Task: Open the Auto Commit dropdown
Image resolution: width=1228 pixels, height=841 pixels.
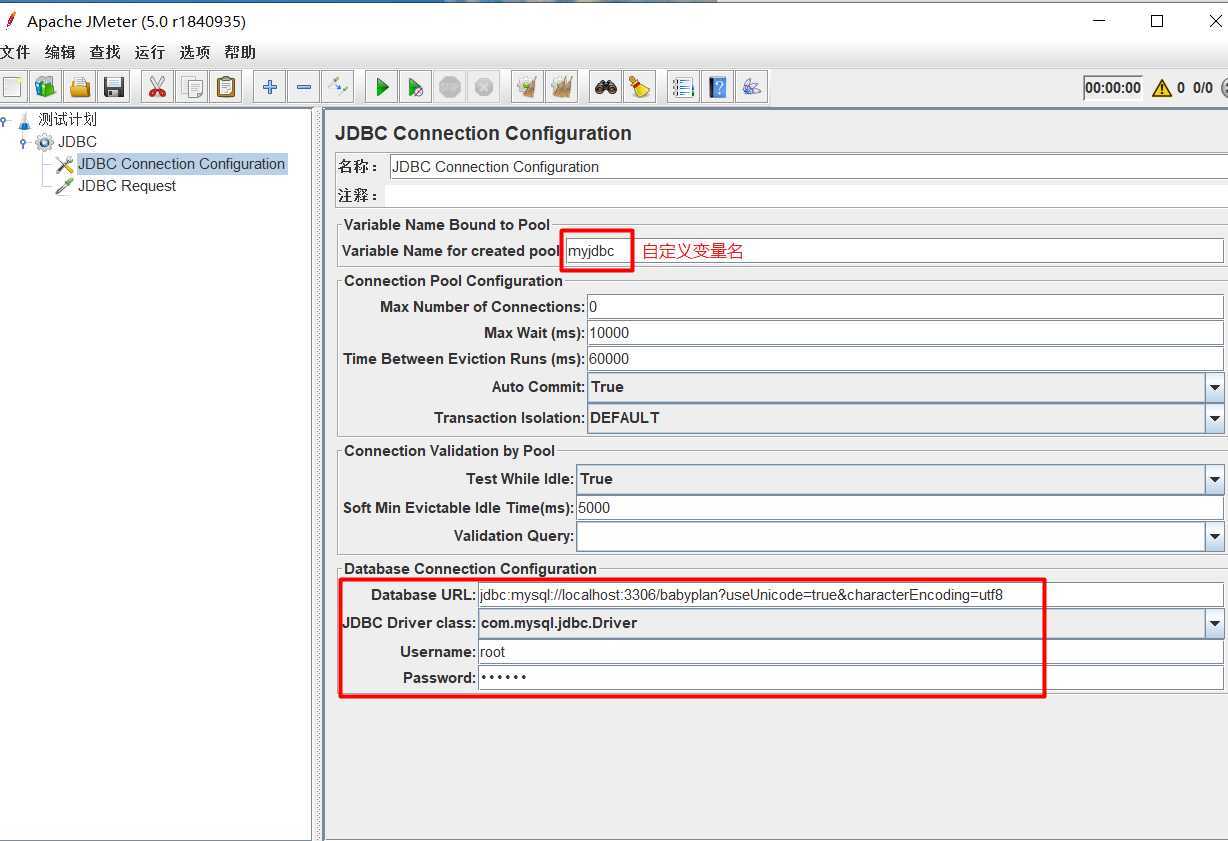Action: pos(1214,387)
